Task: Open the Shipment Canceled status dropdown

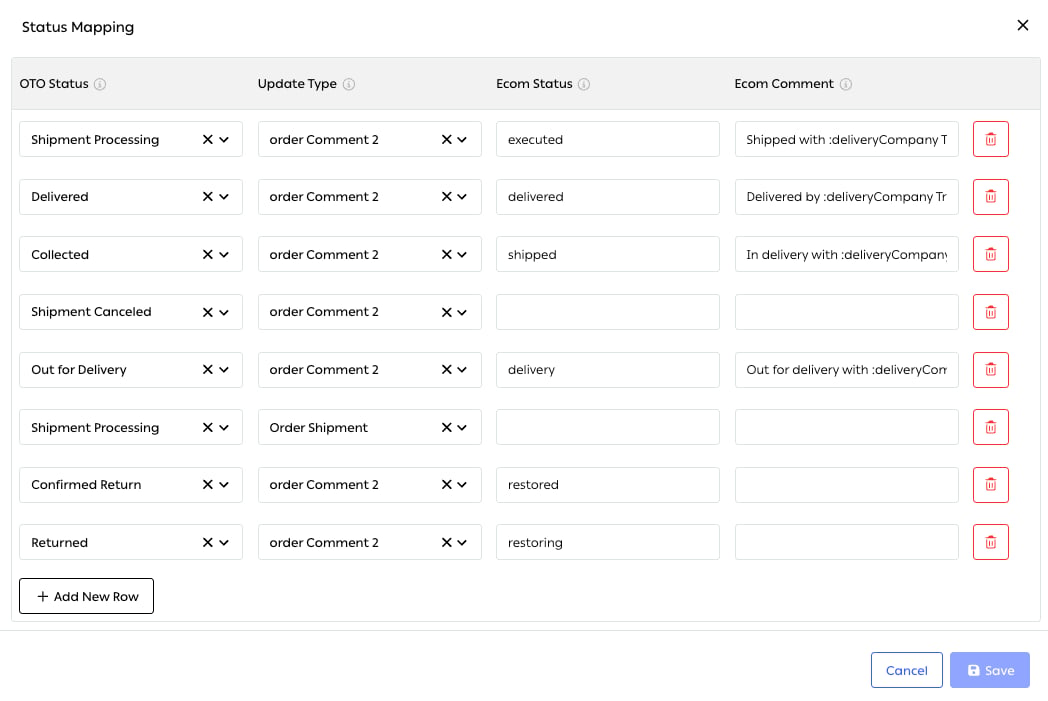Action: (x=224, y=312)
